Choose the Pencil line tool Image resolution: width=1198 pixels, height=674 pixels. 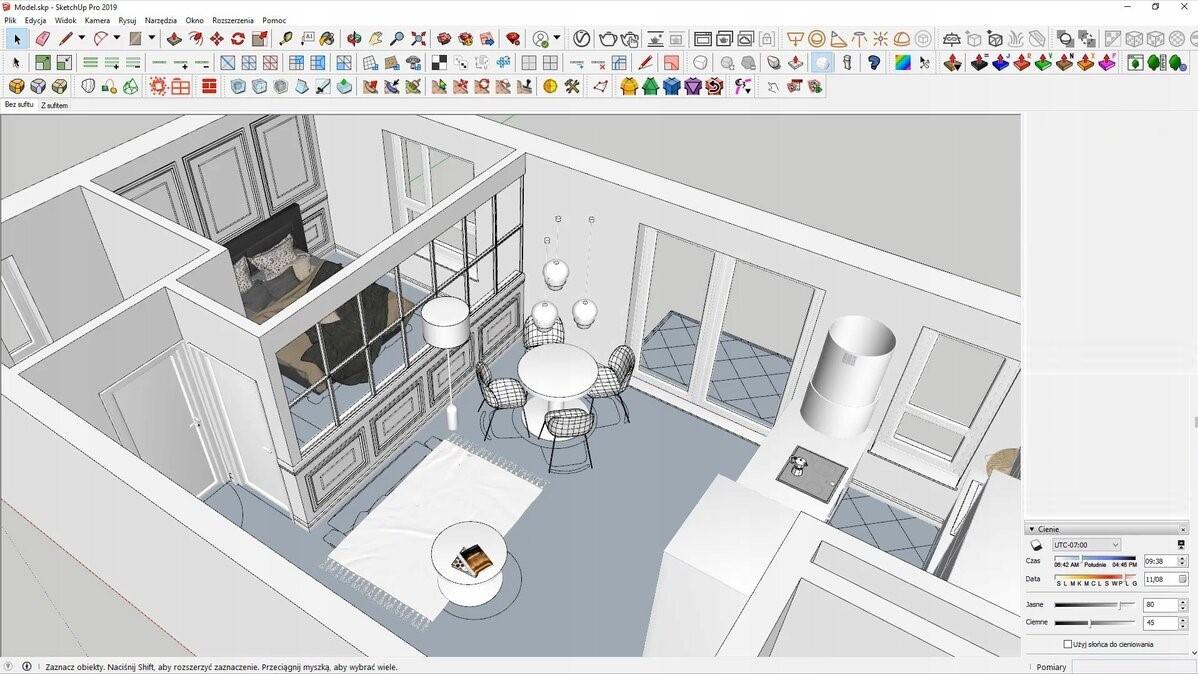(66, 38)
